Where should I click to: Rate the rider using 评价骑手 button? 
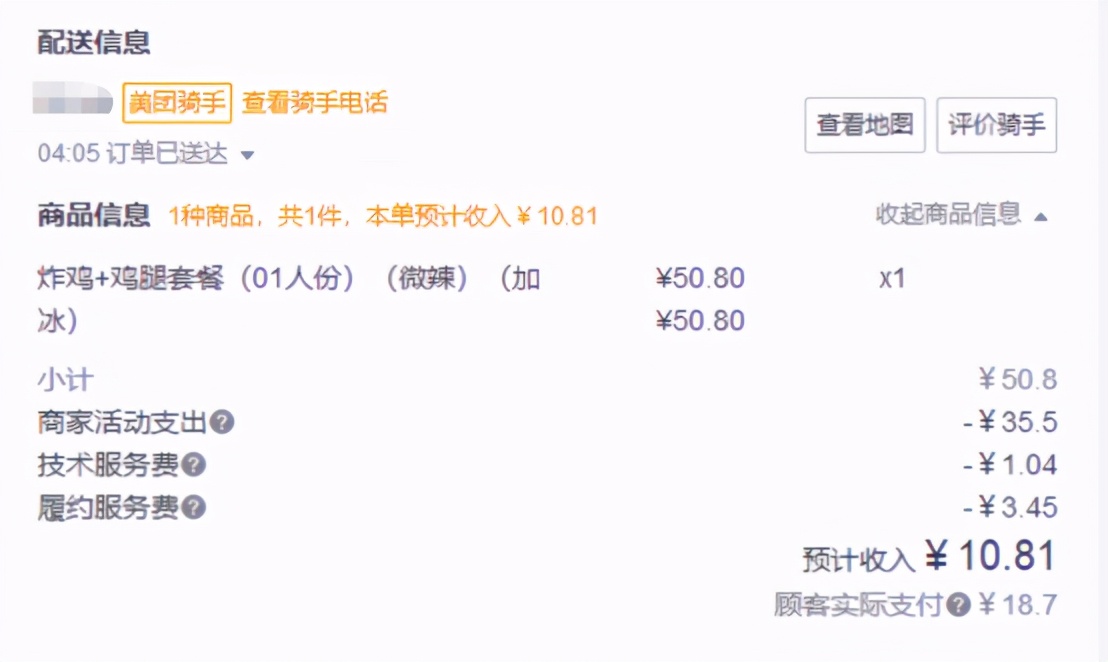coord(996,126)
